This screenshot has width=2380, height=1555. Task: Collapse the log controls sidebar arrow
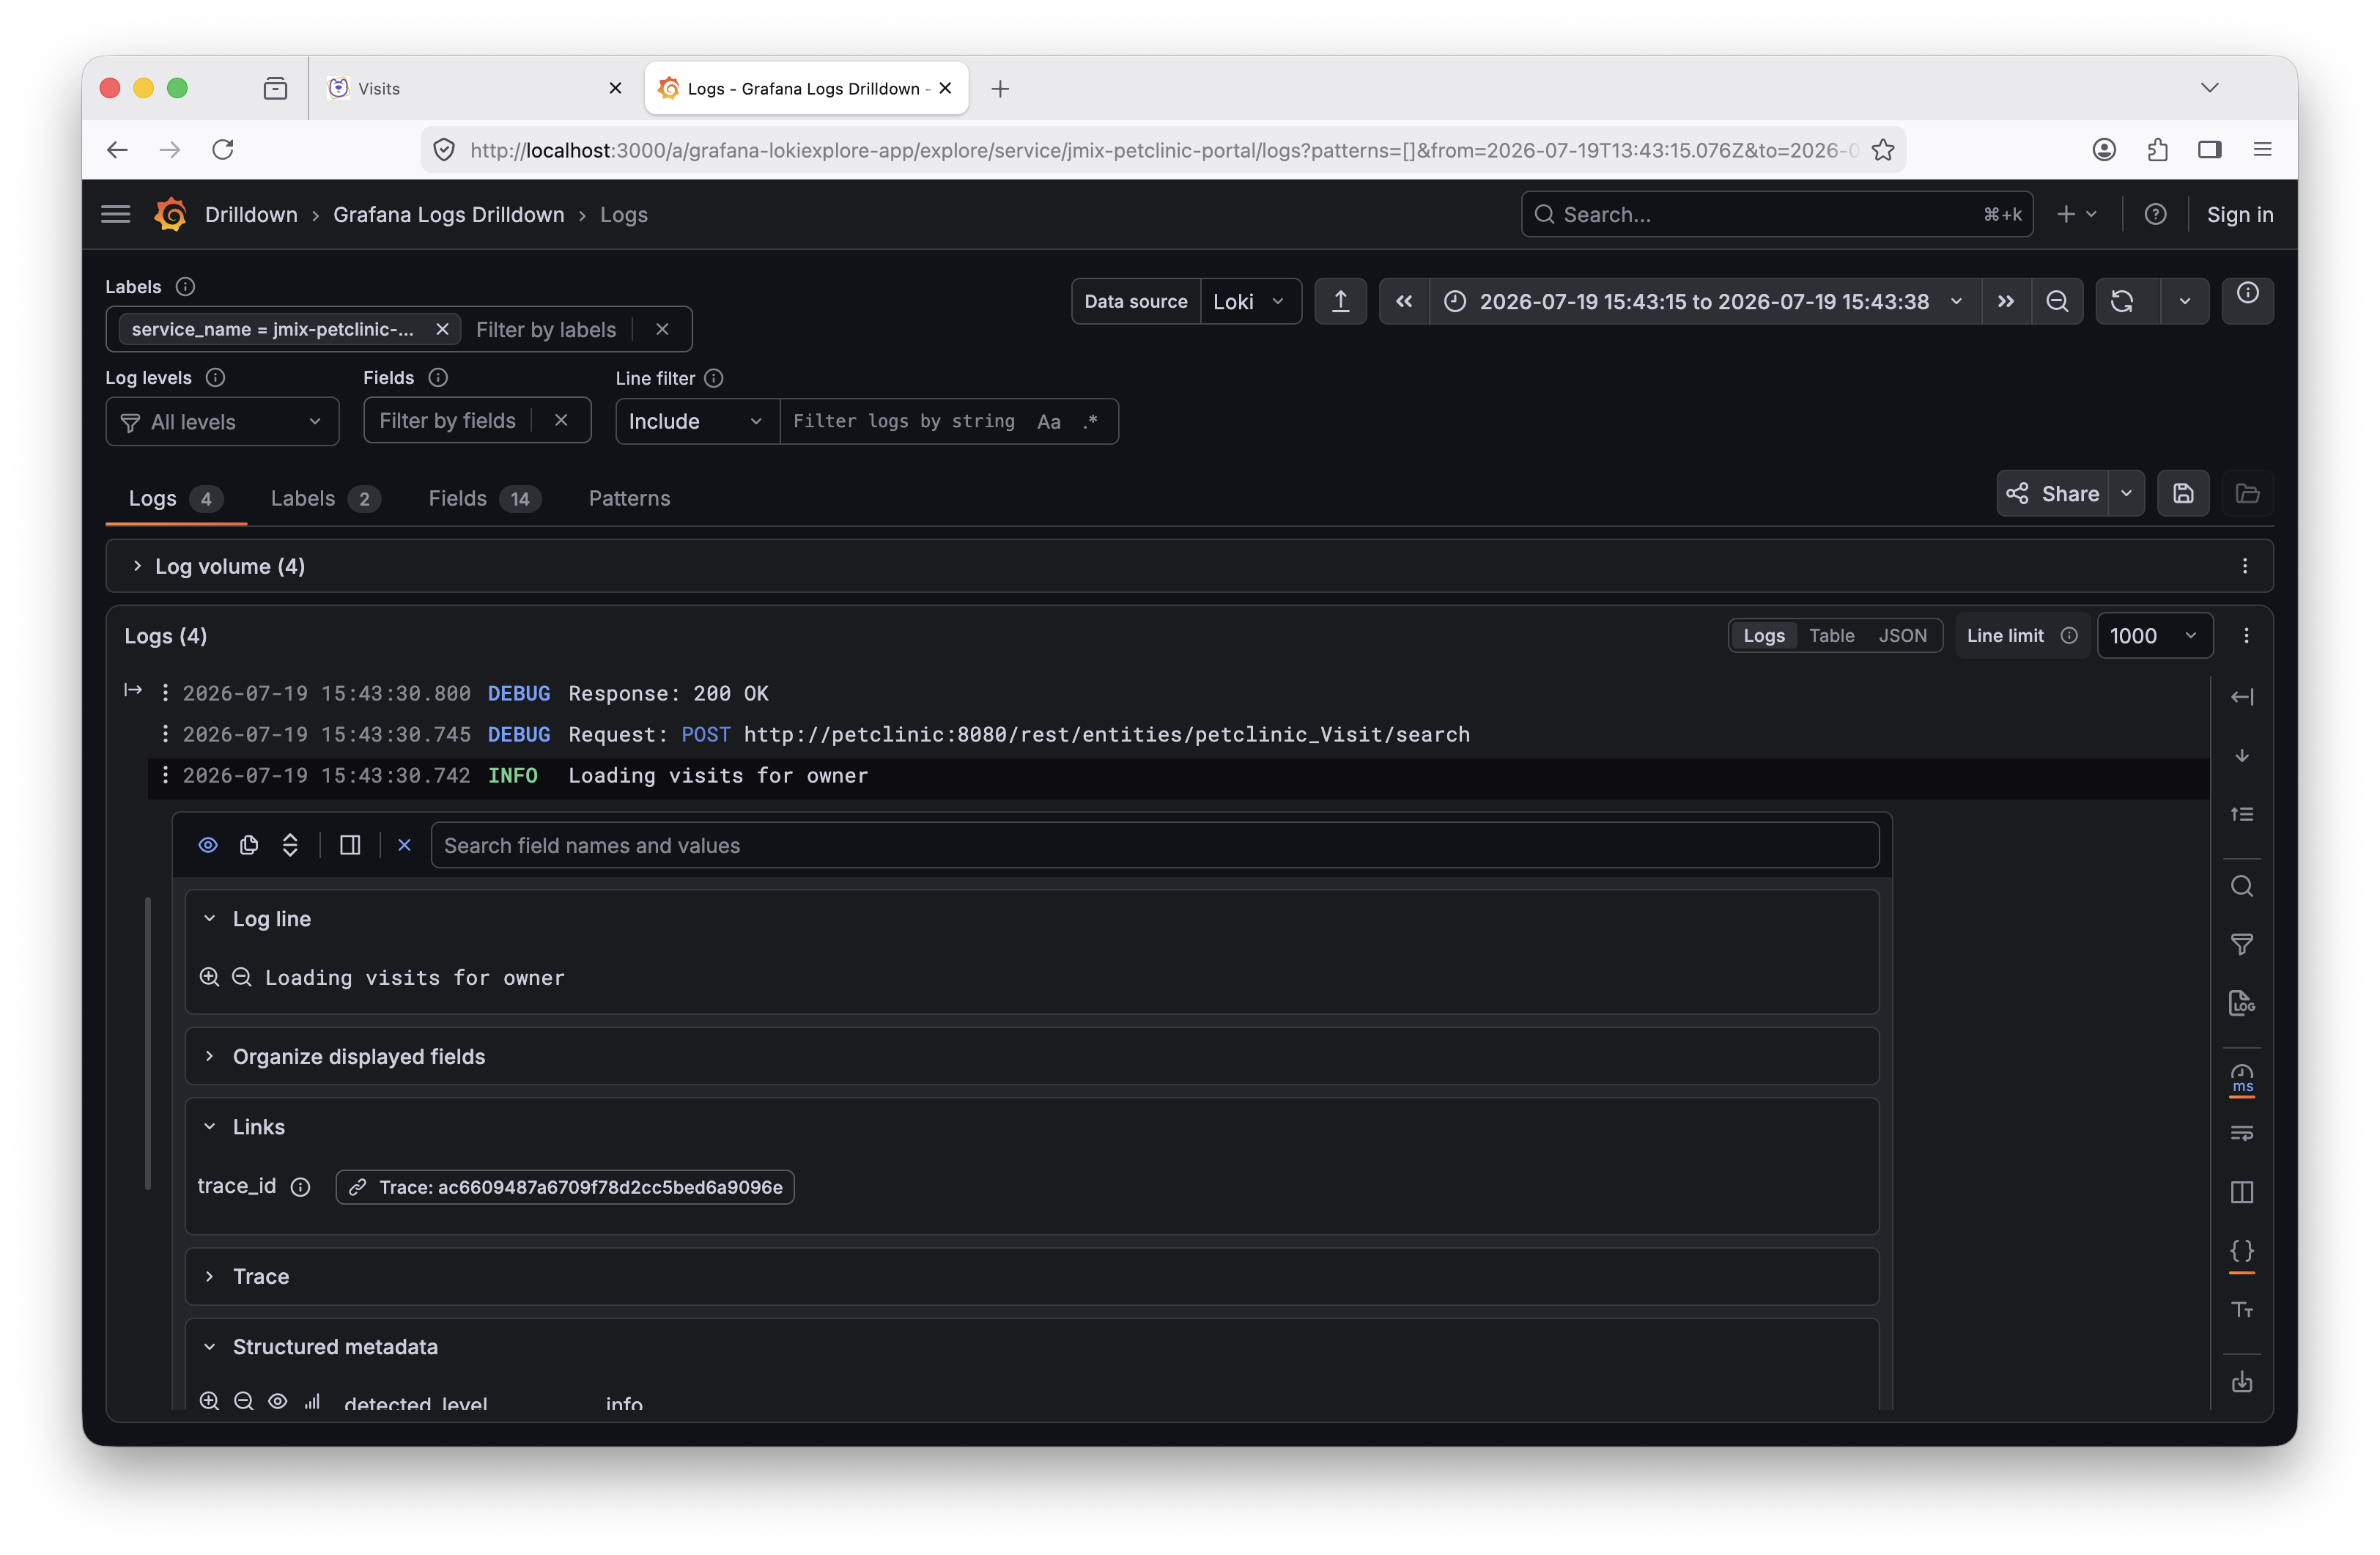click(x=2242, y=697)
